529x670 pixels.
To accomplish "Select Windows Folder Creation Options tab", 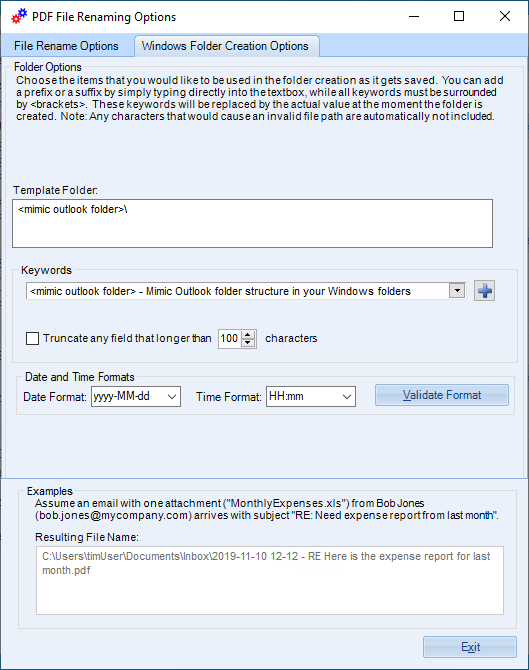I will point(225,46).
